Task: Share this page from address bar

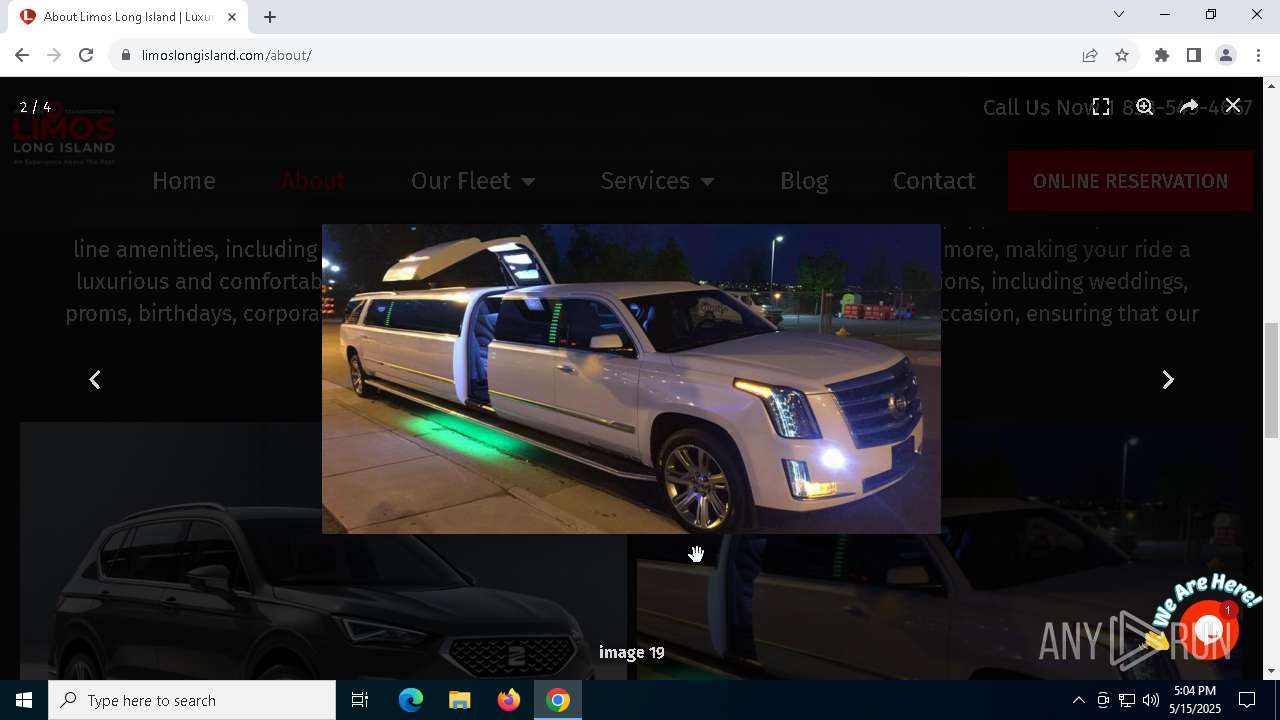Action: pyautogui.click(x=1090, y=55)
